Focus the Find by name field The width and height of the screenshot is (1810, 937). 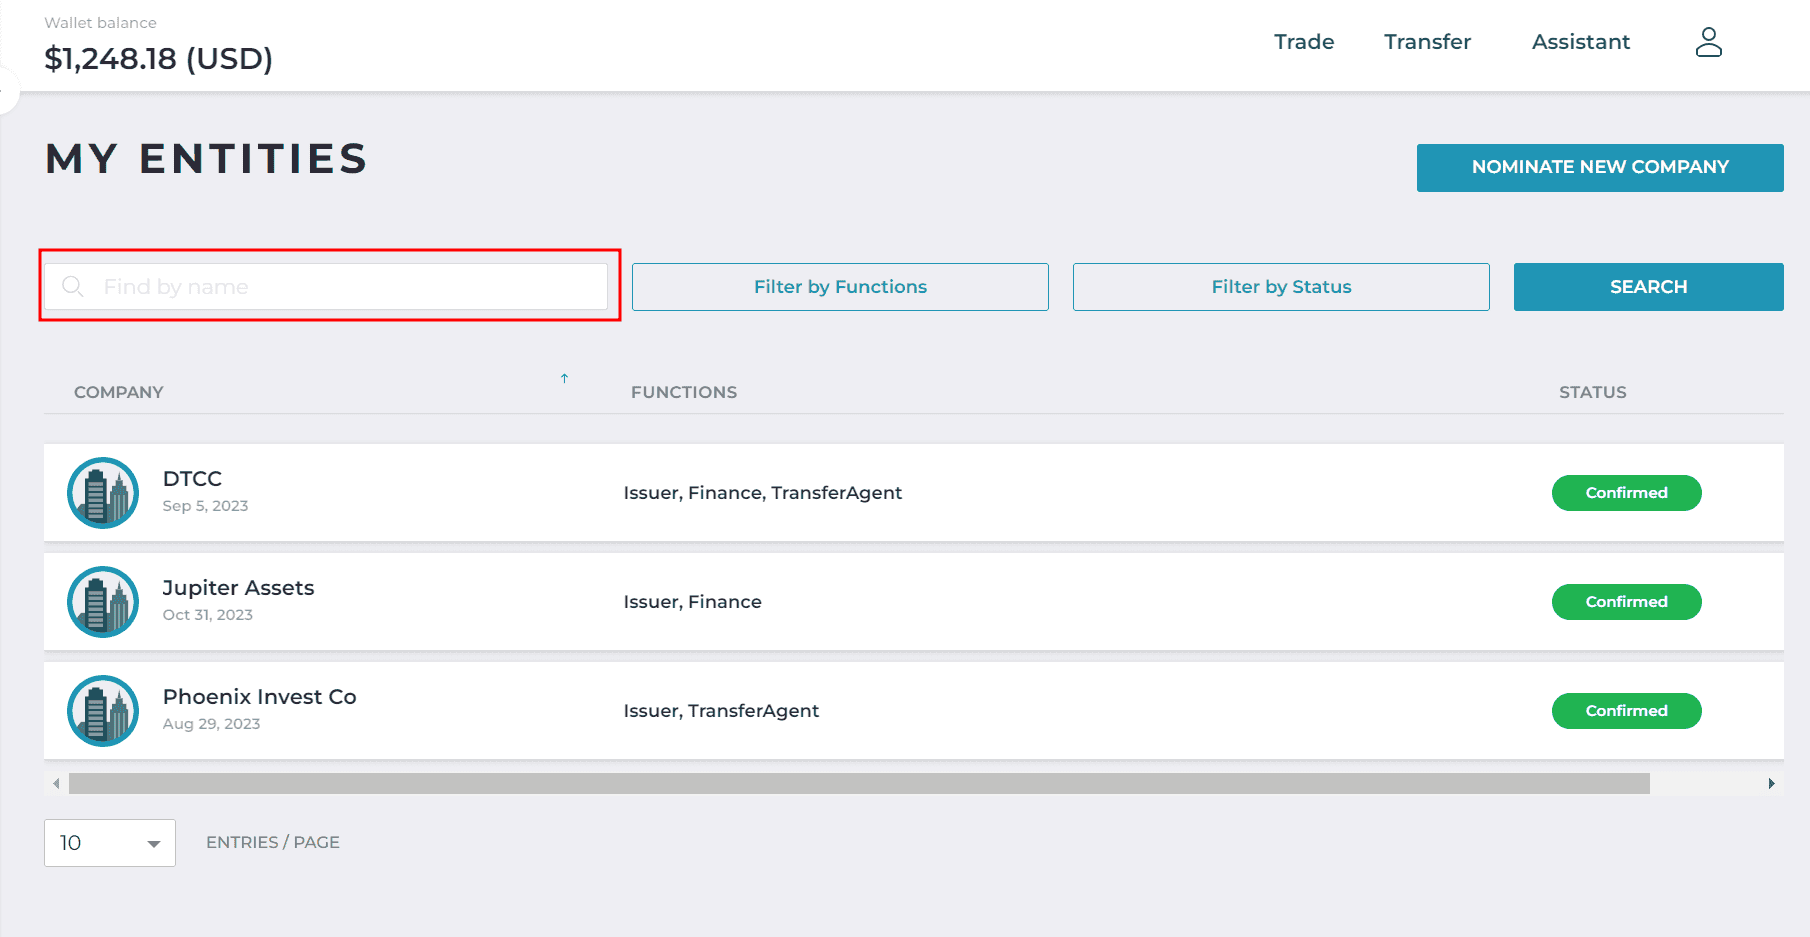326,287
